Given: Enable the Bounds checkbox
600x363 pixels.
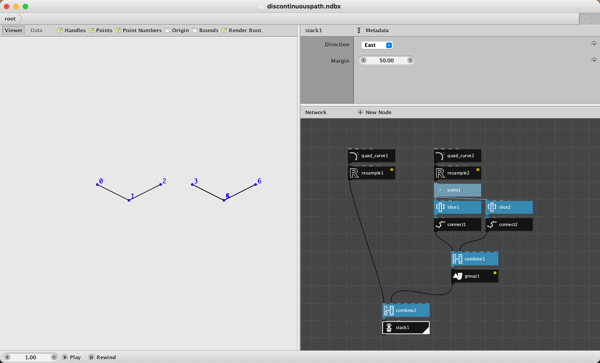Looking at the screenshot, I should coord(195,30).
